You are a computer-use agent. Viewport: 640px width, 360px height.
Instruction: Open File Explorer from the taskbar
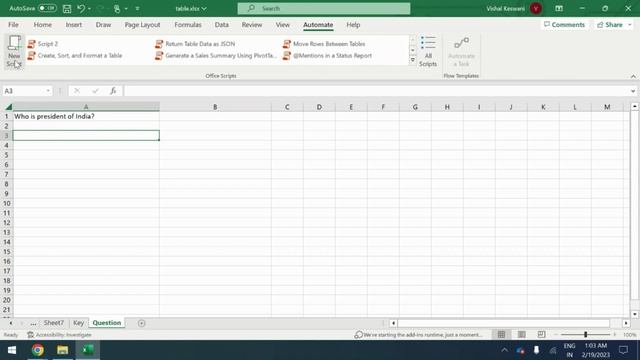pos(62,350)
